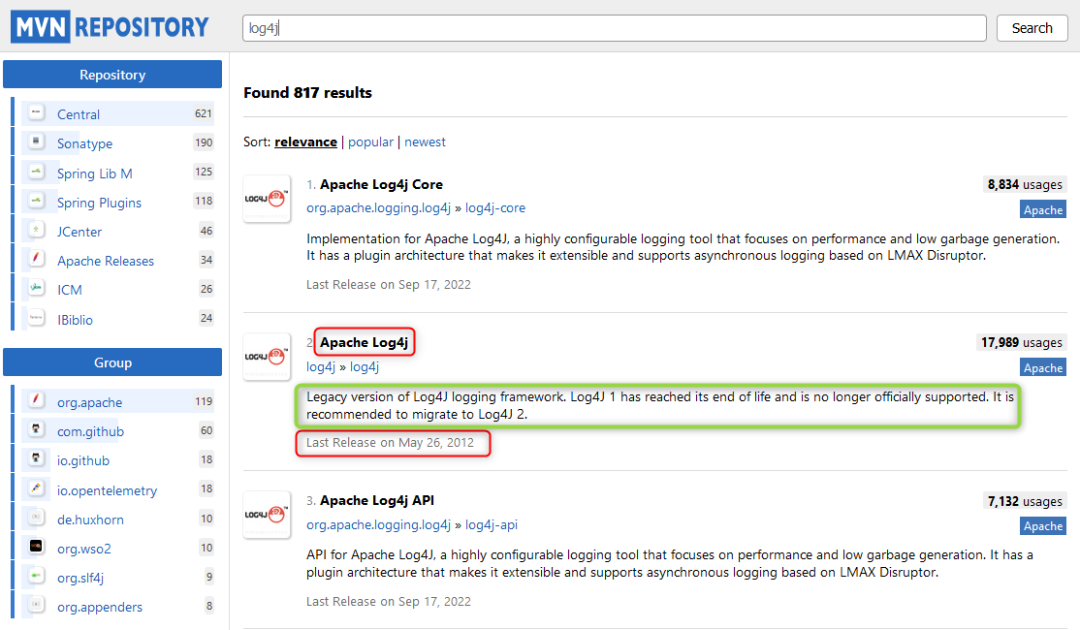
Task: Open the log4j-core artifact link
Action: 495,208
